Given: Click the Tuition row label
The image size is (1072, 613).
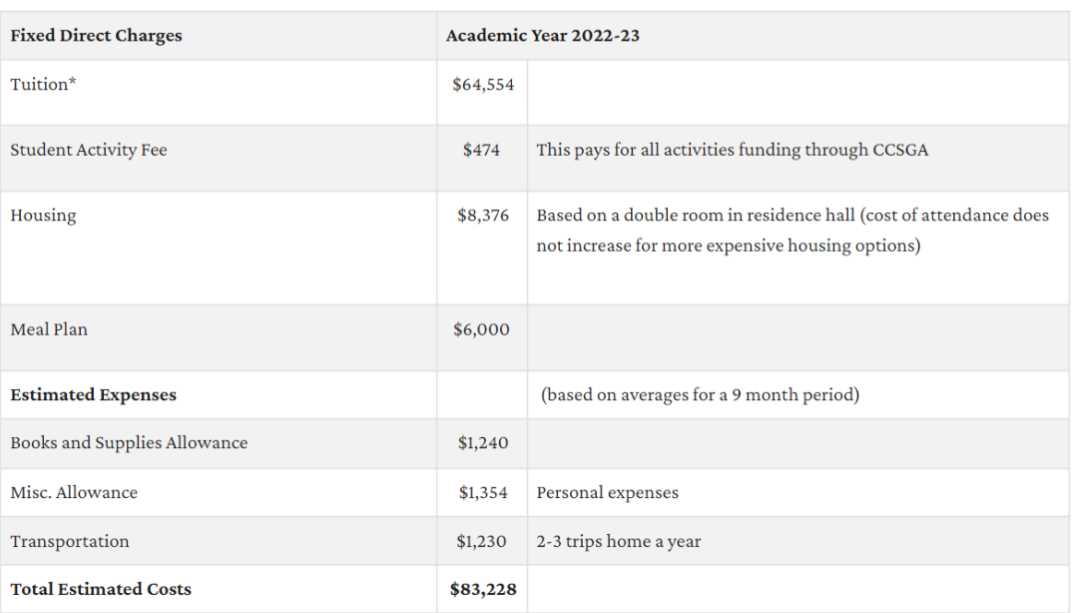Looking at the screenshot, I should (x=43, y=84).
